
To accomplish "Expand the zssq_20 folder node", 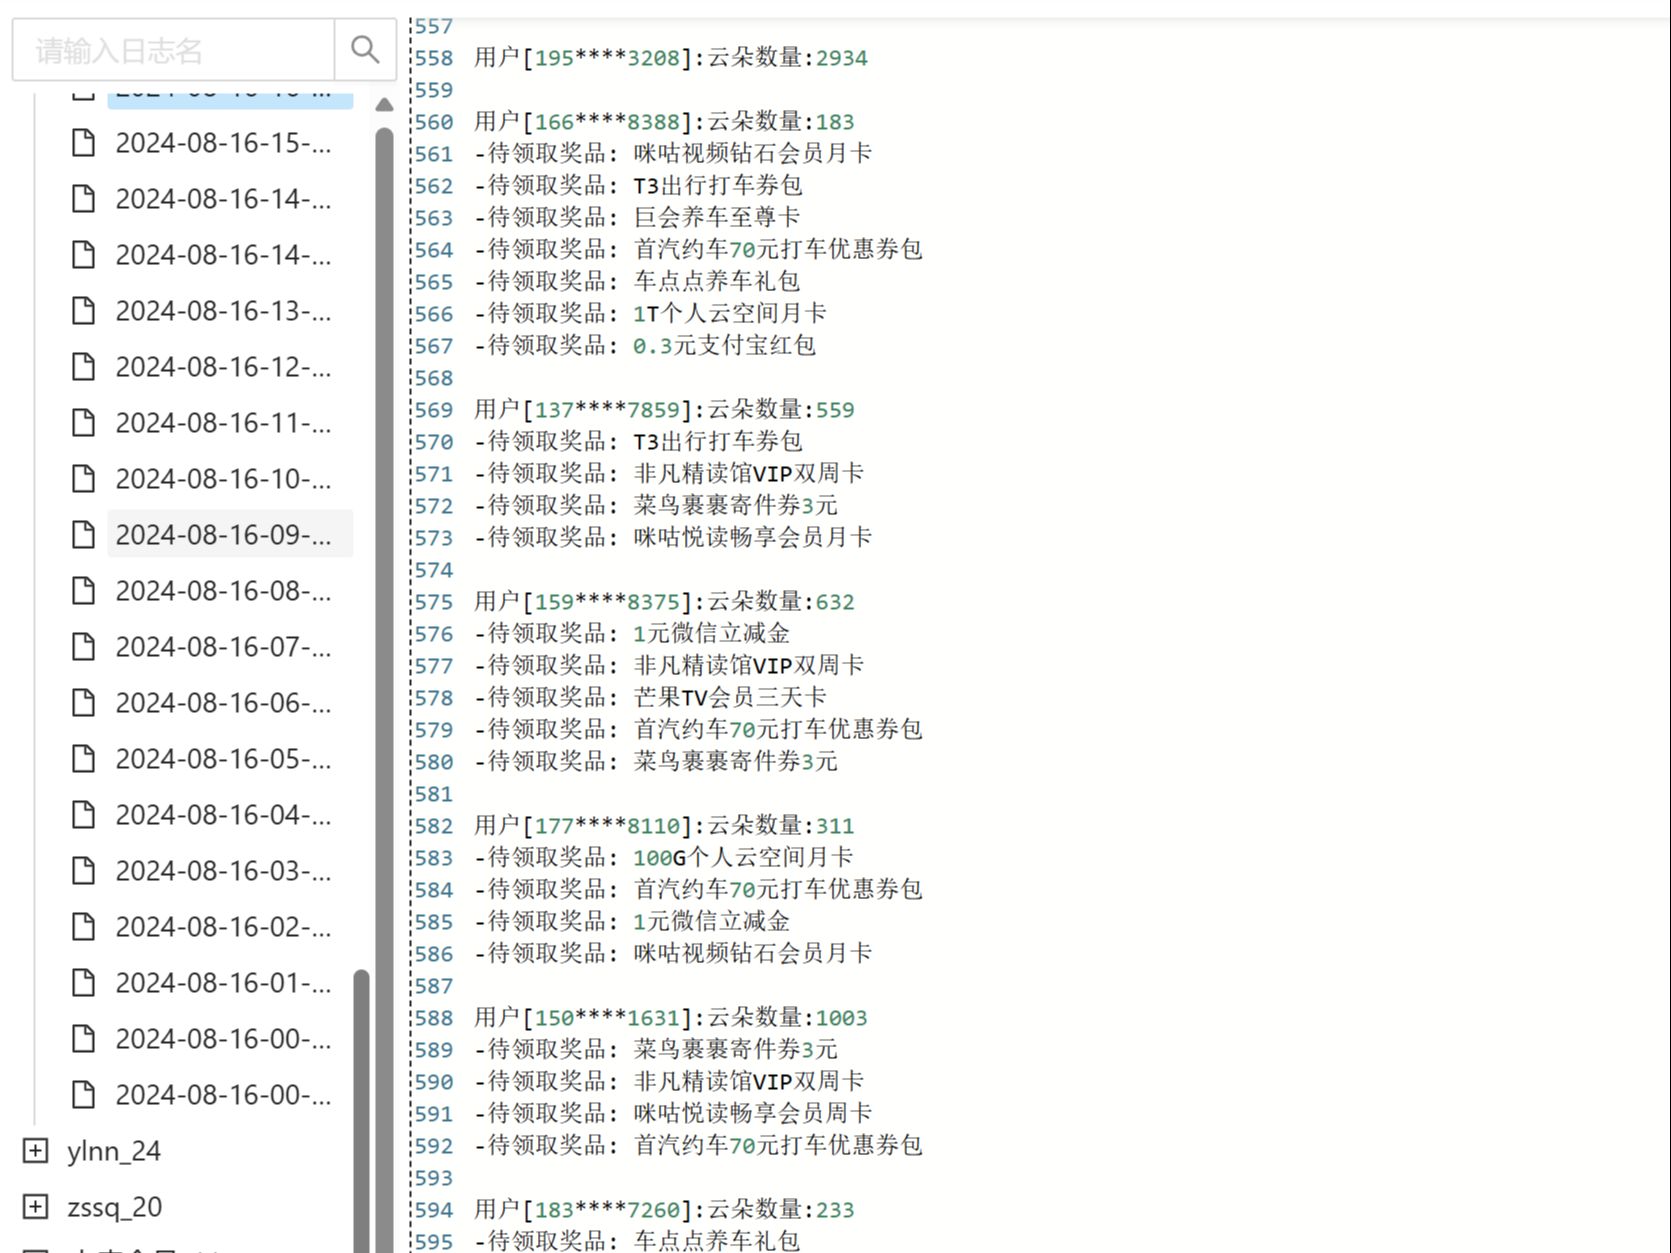I will tap(35, 1207).
